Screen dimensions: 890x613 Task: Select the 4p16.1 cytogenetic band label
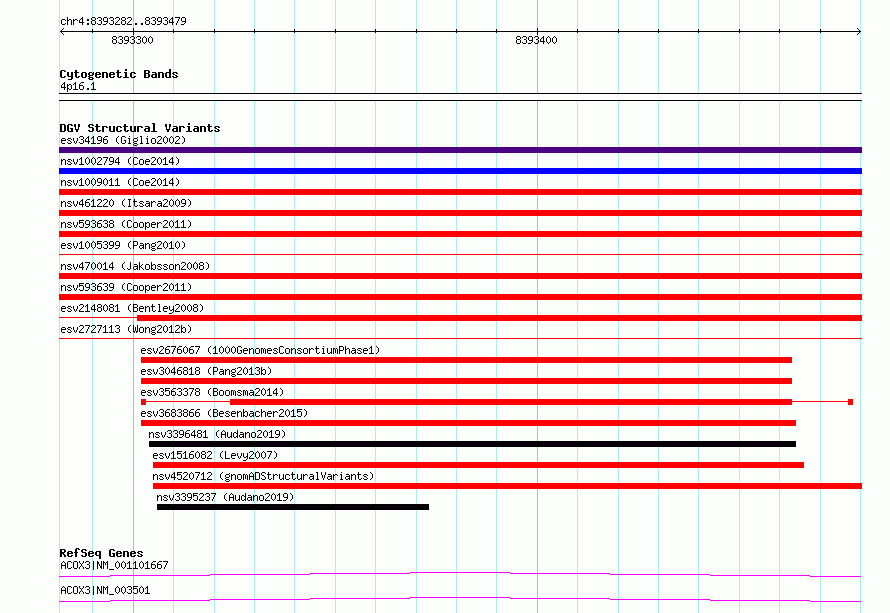78,86
